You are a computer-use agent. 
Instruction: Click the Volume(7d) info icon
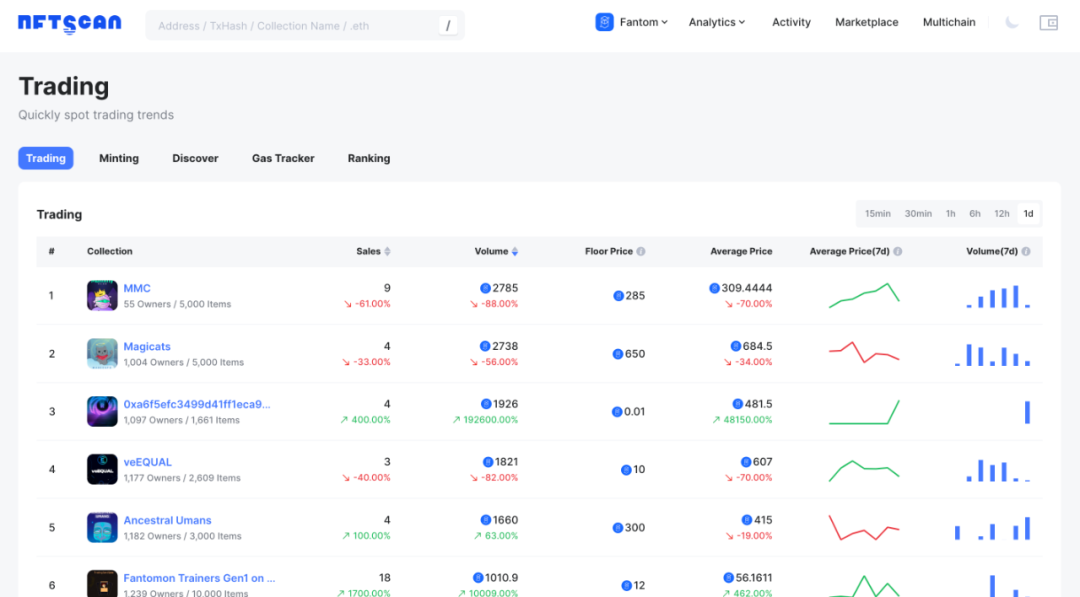(x=1024, y=251)
